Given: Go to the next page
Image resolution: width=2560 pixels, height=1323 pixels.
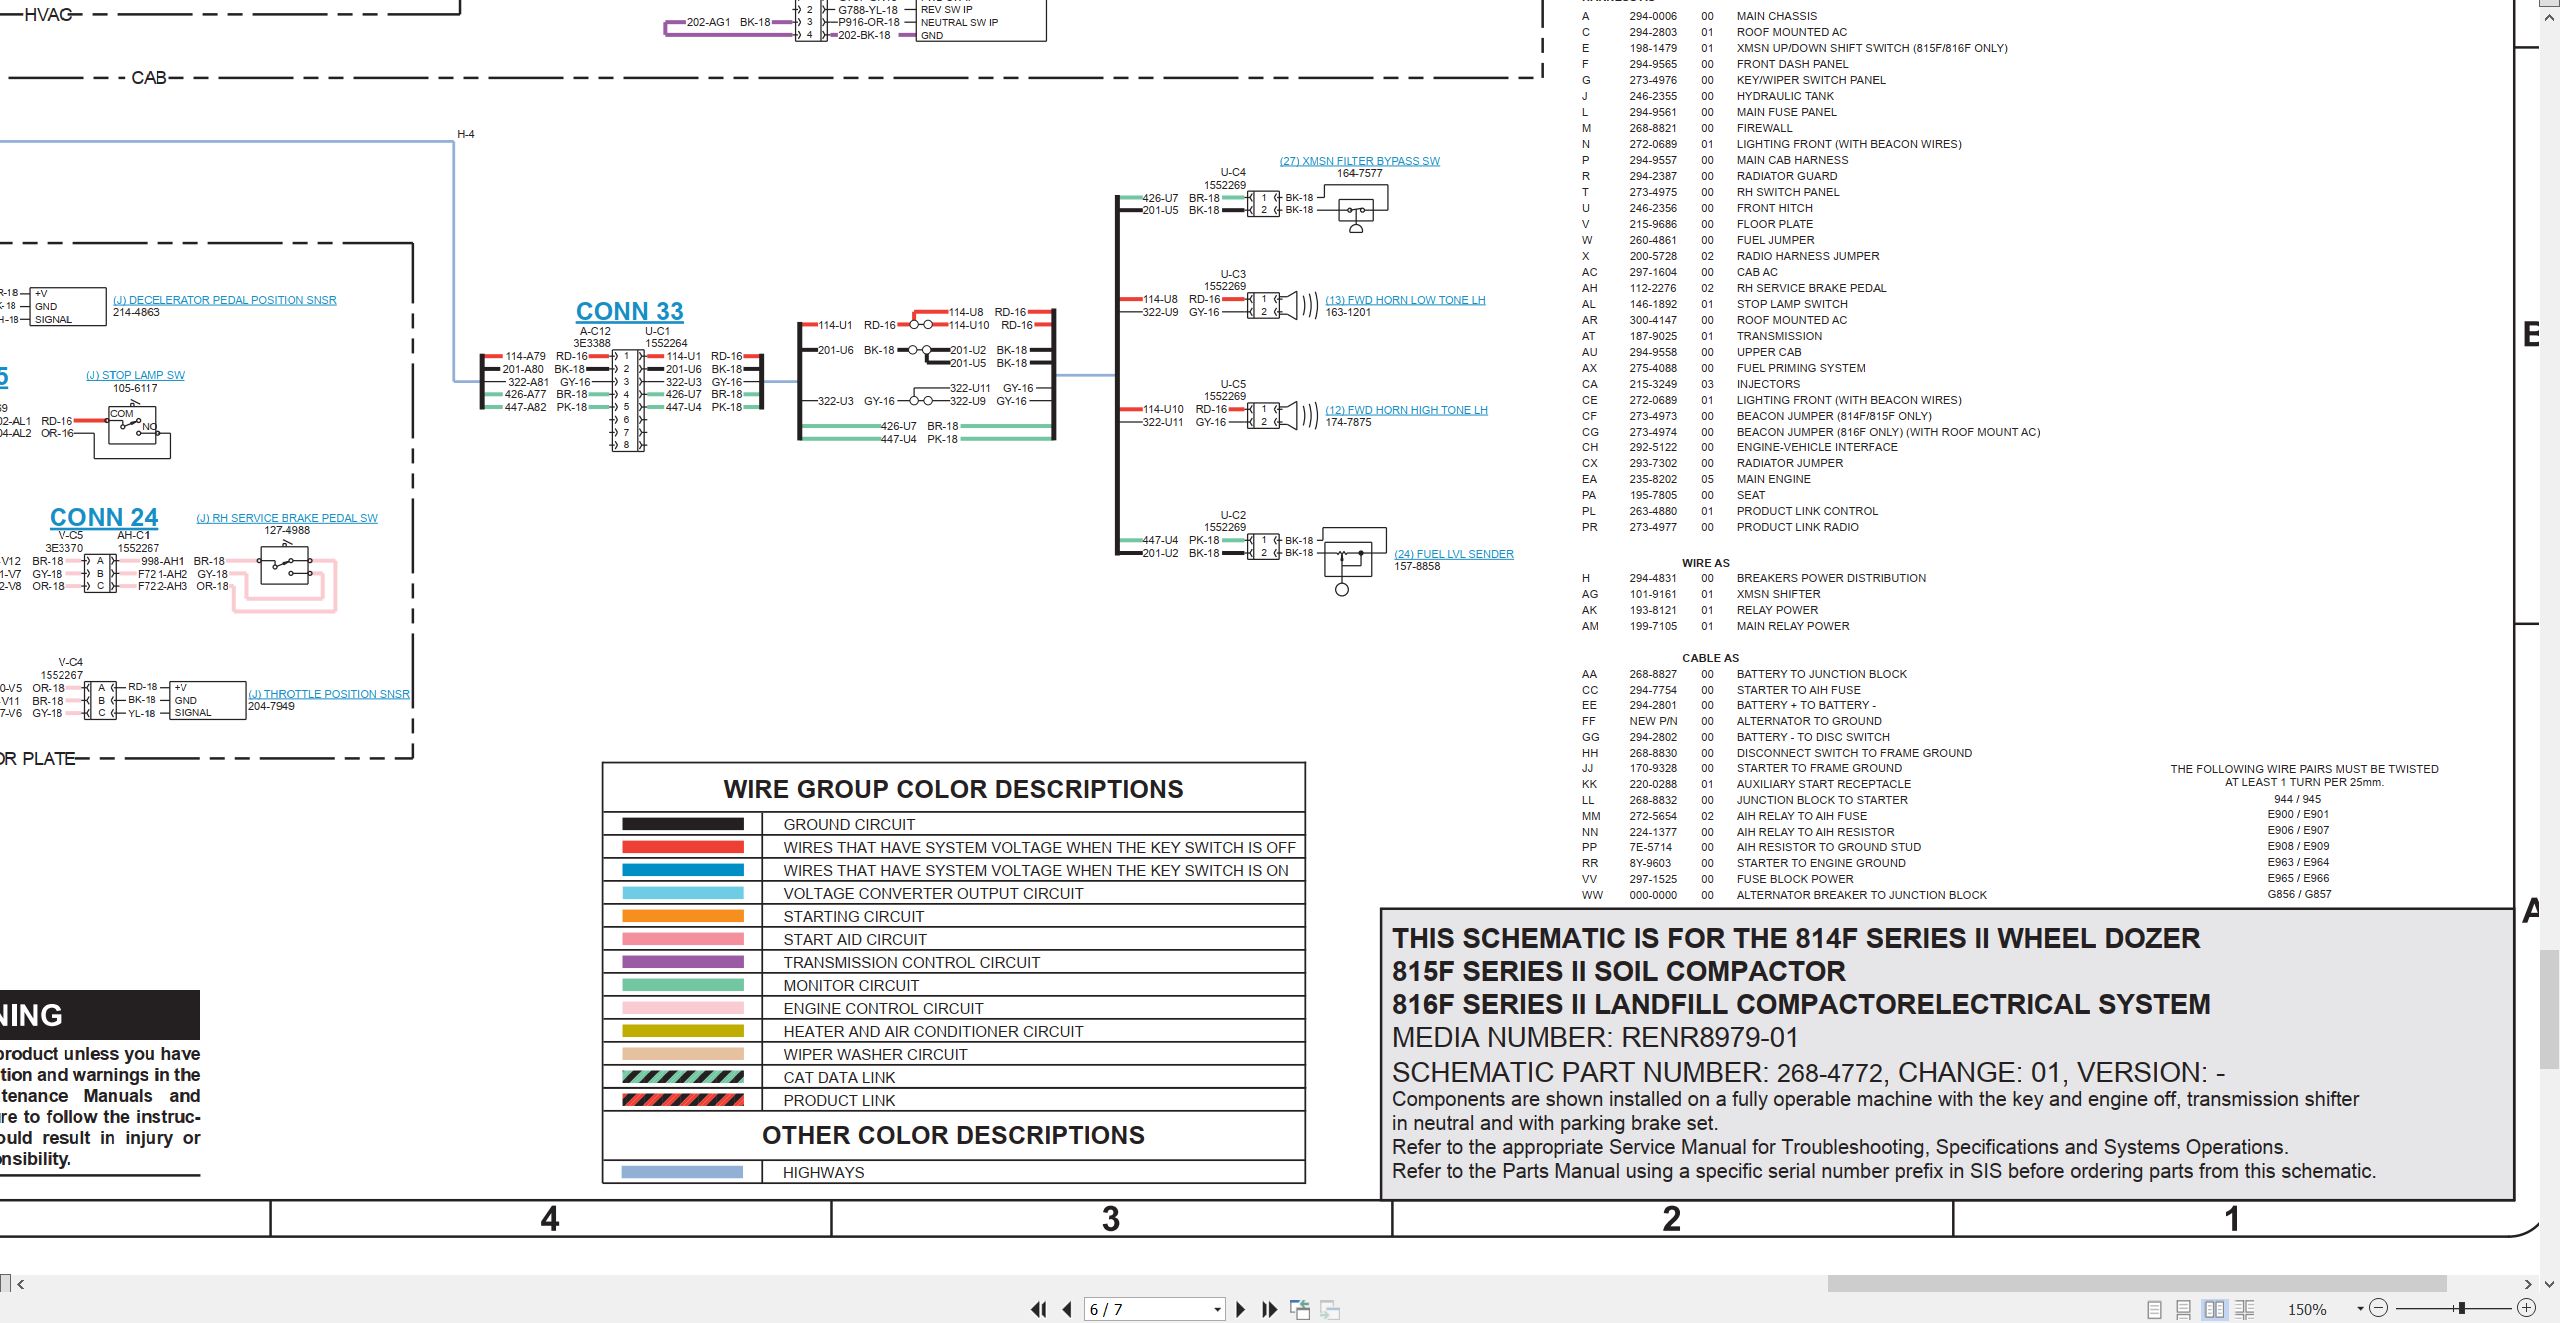Looking at the screenshot, I should pos(1240,1309).
